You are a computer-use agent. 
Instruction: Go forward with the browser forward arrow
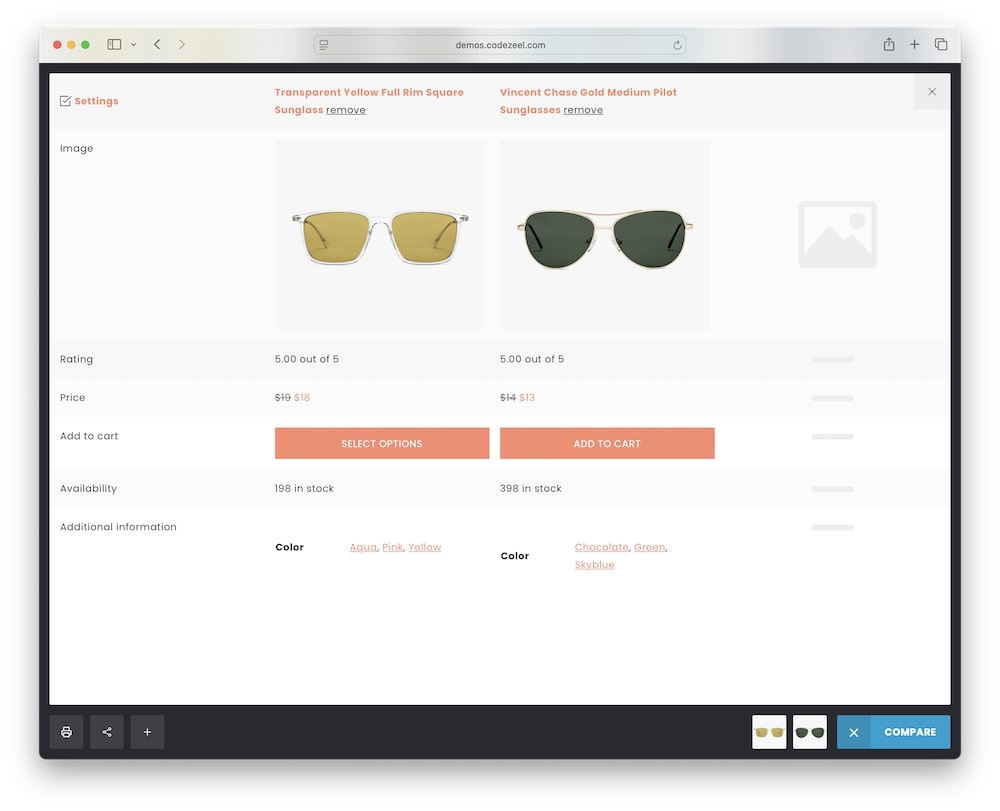[x=182, y=45]
